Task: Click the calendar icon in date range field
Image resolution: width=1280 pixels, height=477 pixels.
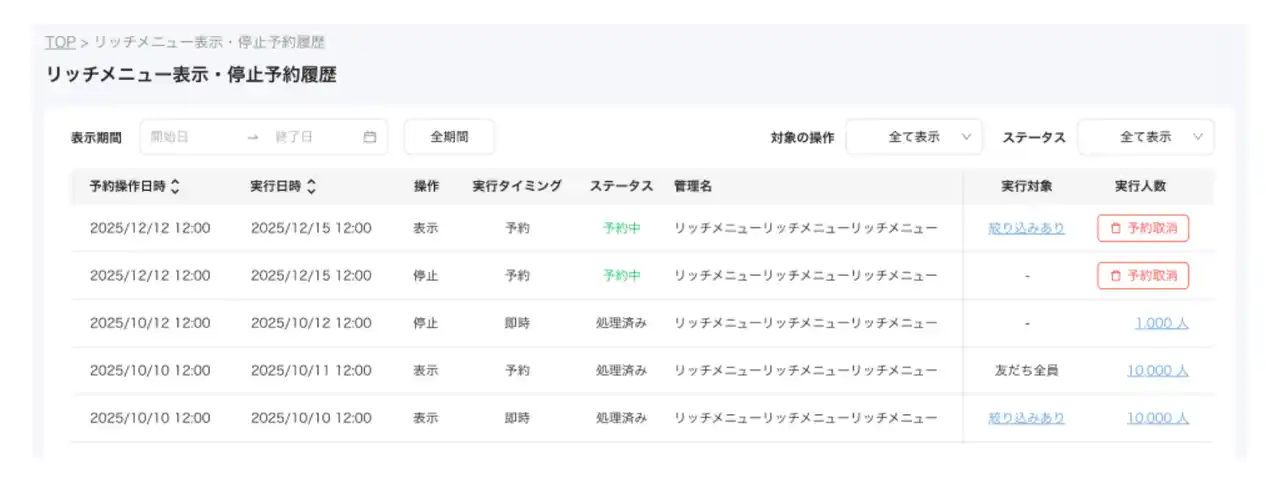Action: tap(370, 137)
